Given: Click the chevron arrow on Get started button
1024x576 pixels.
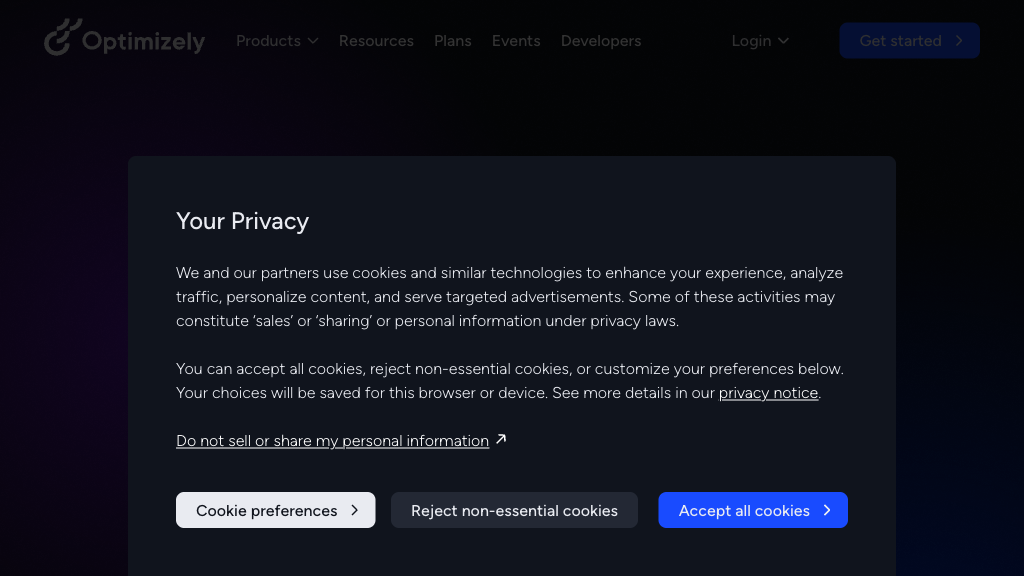Looking at the screenshot, I should [x=961, y=40].
